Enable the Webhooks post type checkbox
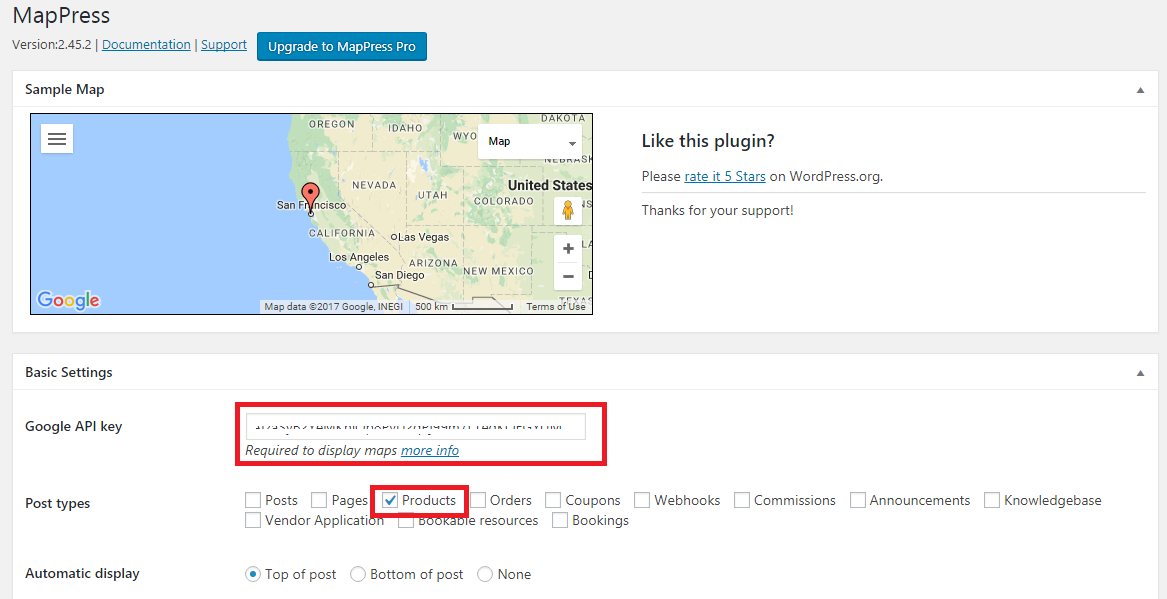 642,500
